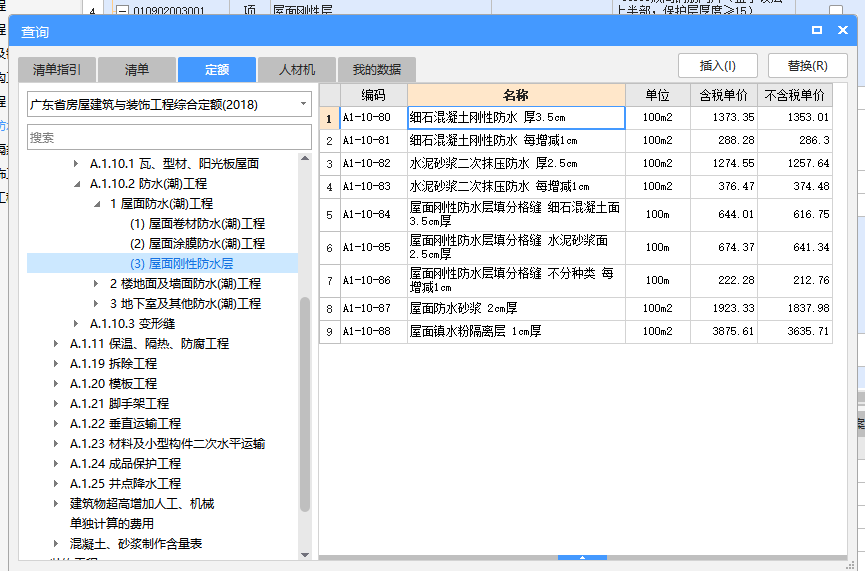Select row 屋面刚性防水层填分格缝 水泥砂浆面 2.5cm厚
This screenshot has width=865, height=571.
pyautogui.click(x=575, y=248)
